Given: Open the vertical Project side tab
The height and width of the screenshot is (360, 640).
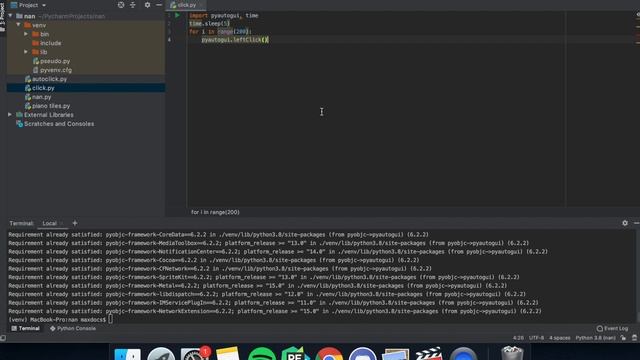Looking at the screenshot, I should point(2,17).
